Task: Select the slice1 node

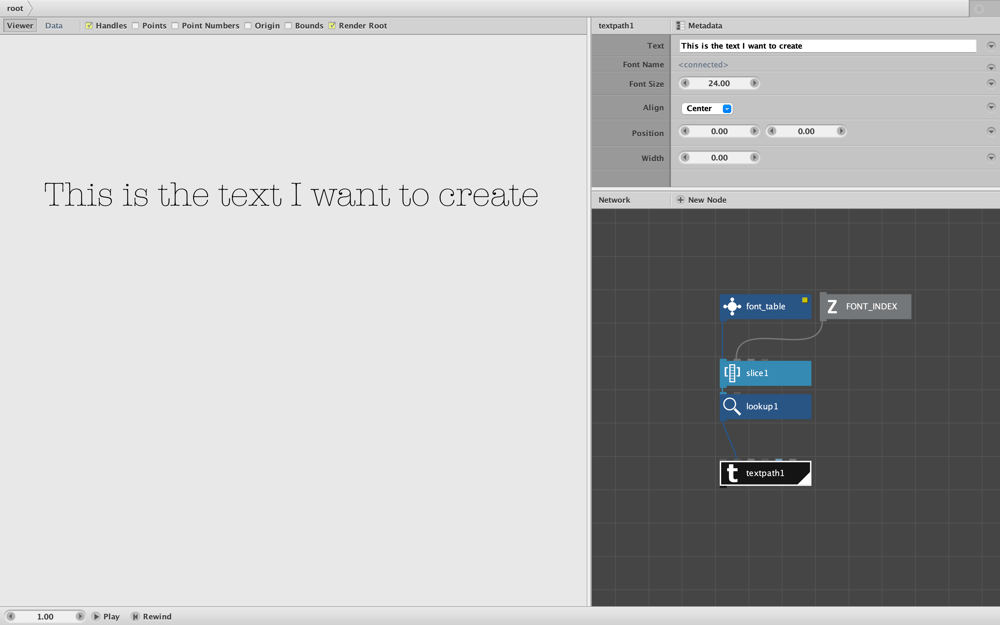Action: (x=765, y=373)
